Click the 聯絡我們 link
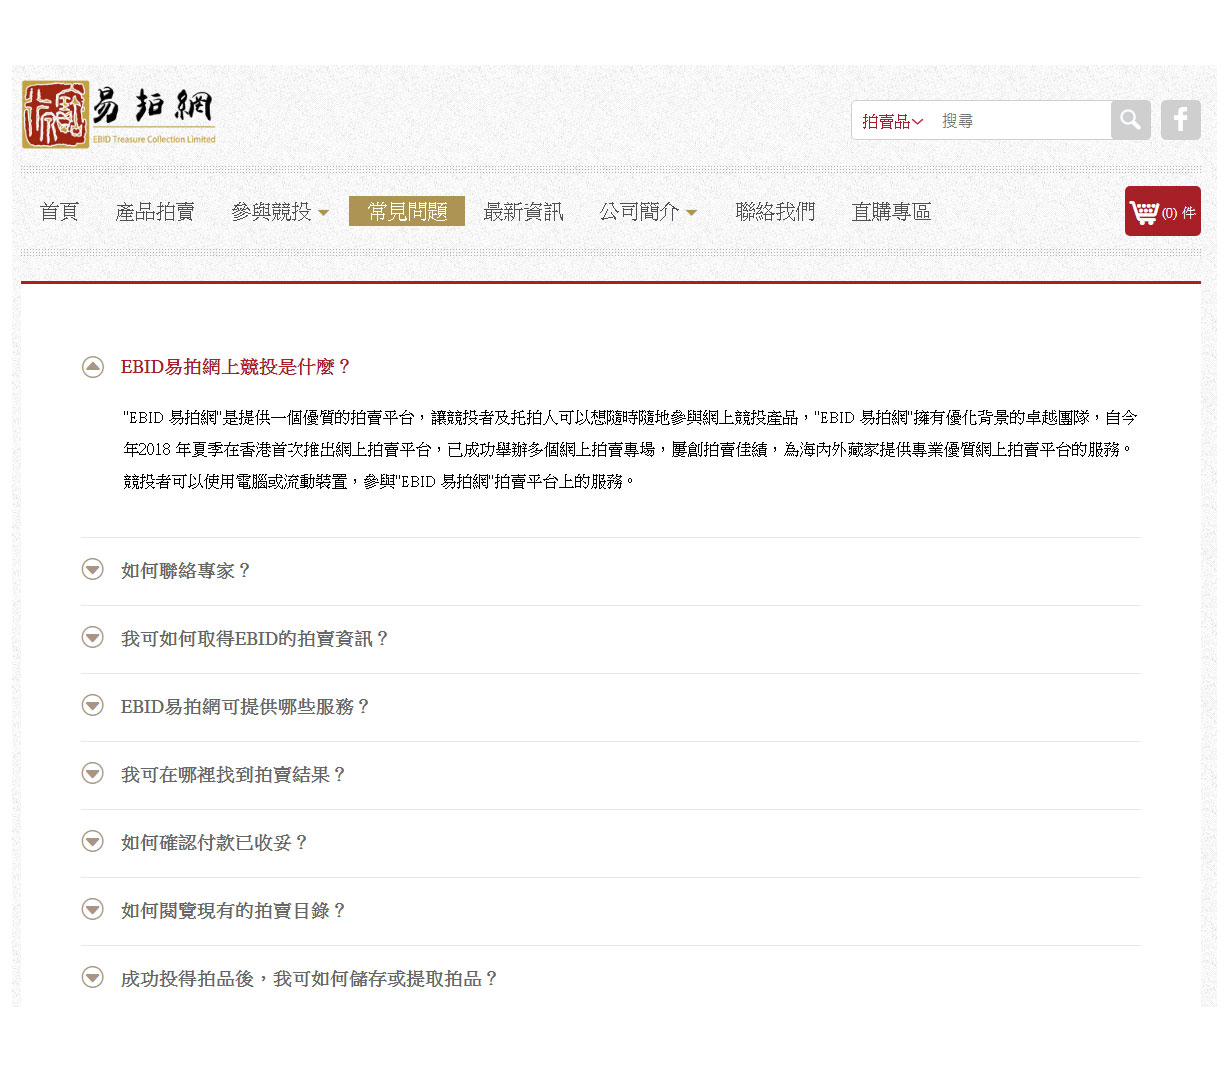The height and width of the screenshot is (1070, 1229). pos(775,212)
